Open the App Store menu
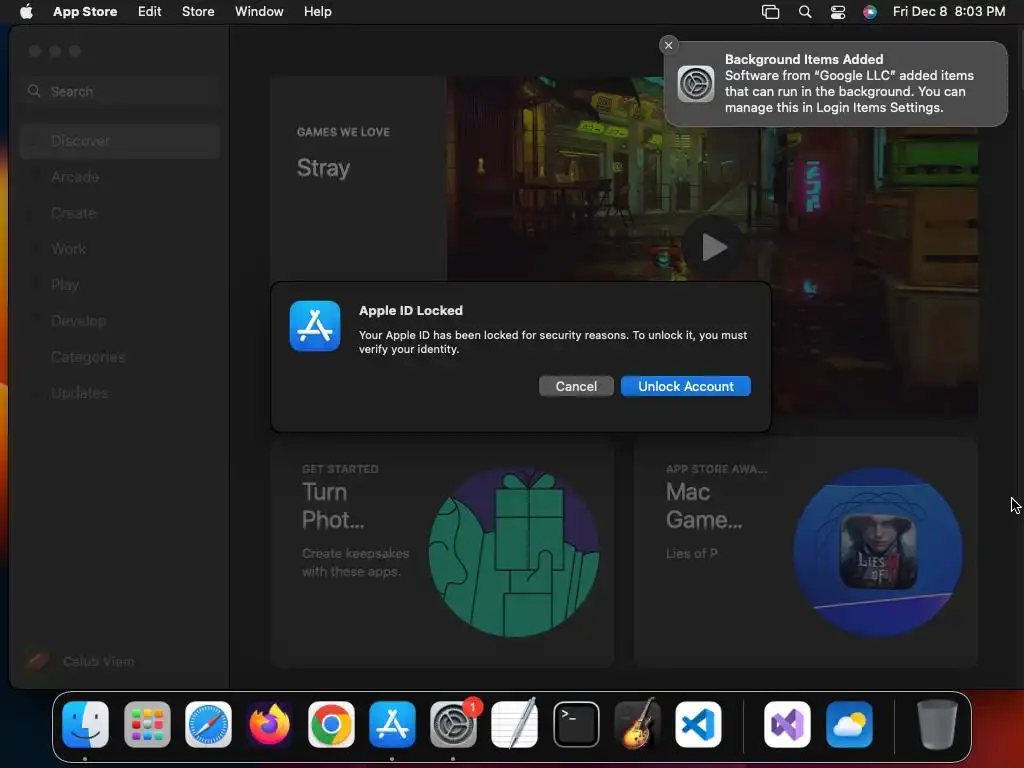This screenshot has height=768, width=1024. click(x=85, y=11)
